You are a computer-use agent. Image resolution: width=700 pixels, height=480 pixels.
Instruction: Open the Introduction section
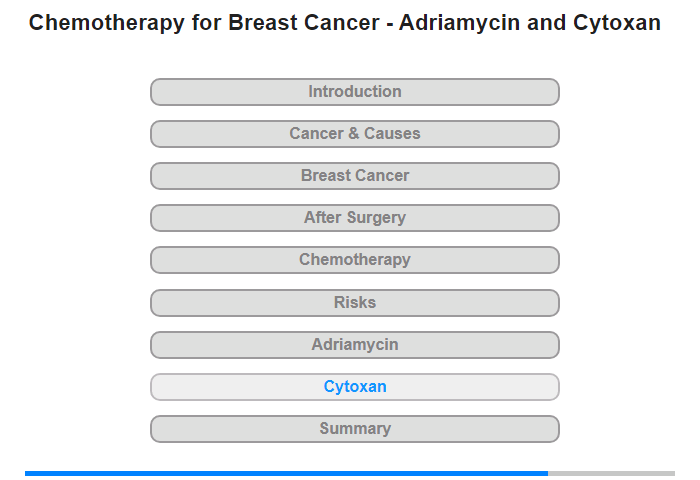pos(355,92)
